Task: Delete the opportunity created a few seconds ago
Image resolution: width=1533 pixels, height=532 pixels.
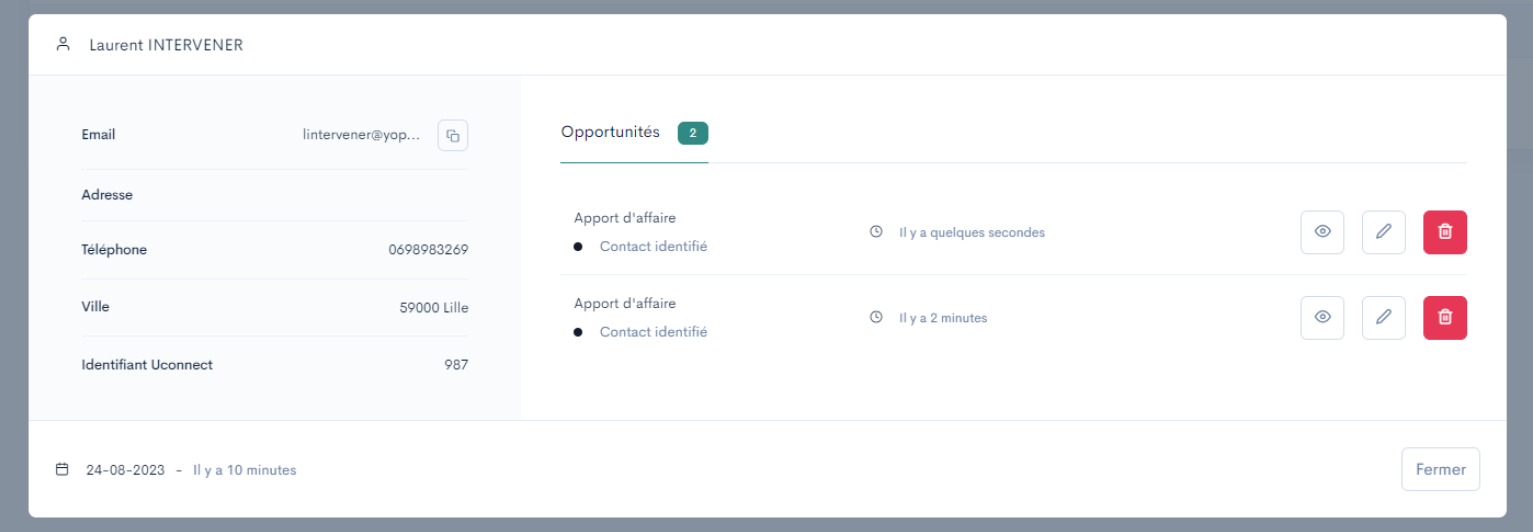Action: 1445,232
